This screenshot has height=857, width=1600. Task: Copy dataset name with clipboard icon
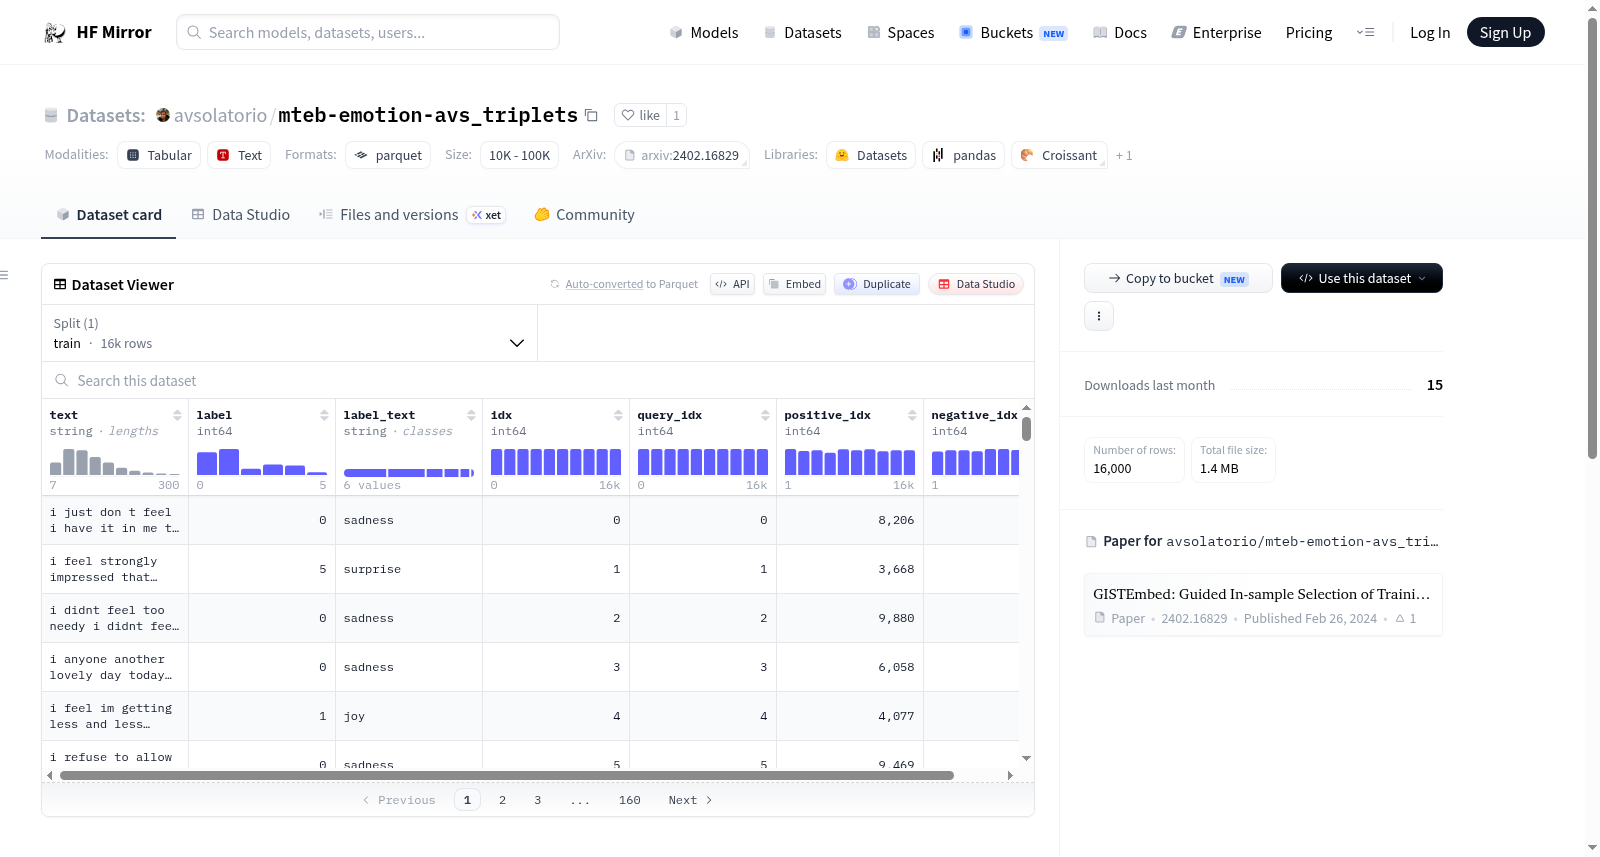click(591, 115)
